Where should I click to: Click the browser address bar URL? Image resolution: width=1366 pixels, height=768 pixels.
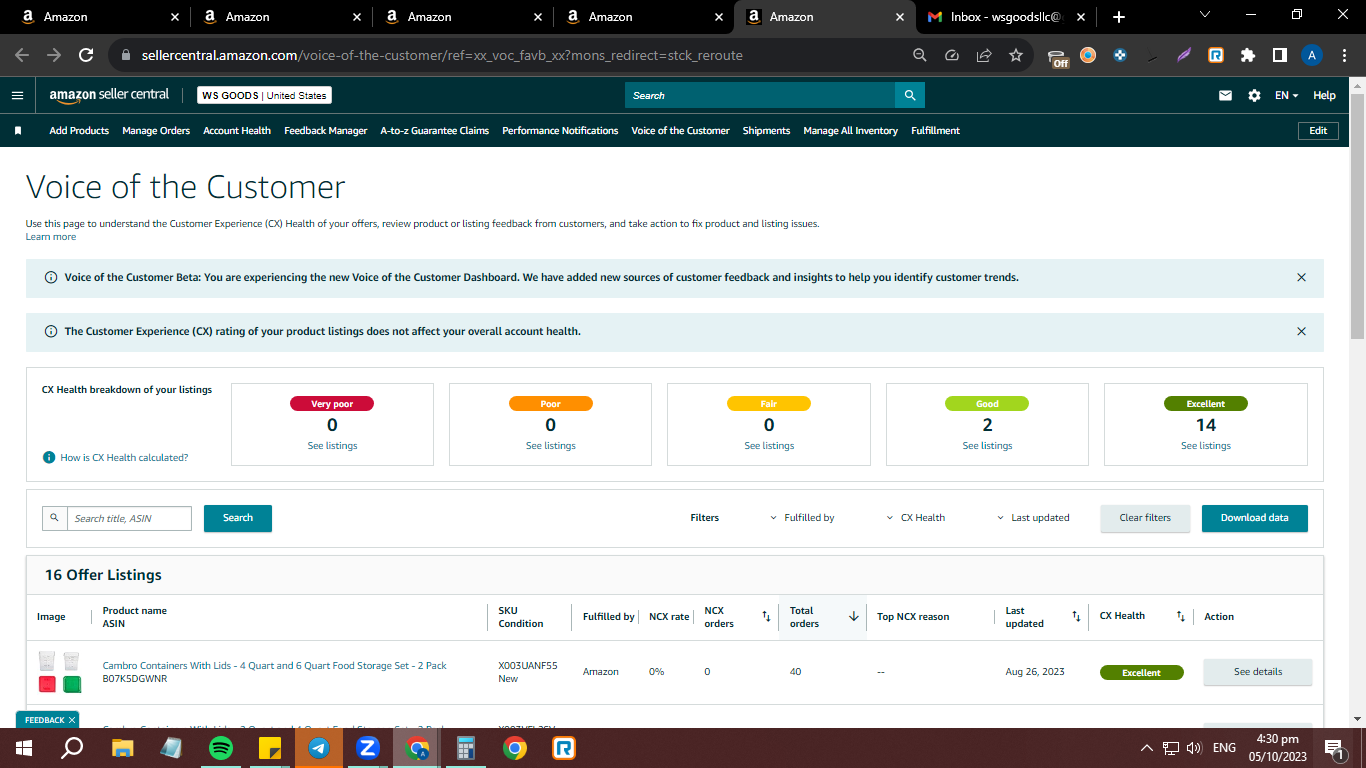pyautogui.click(x=442, y=55)
